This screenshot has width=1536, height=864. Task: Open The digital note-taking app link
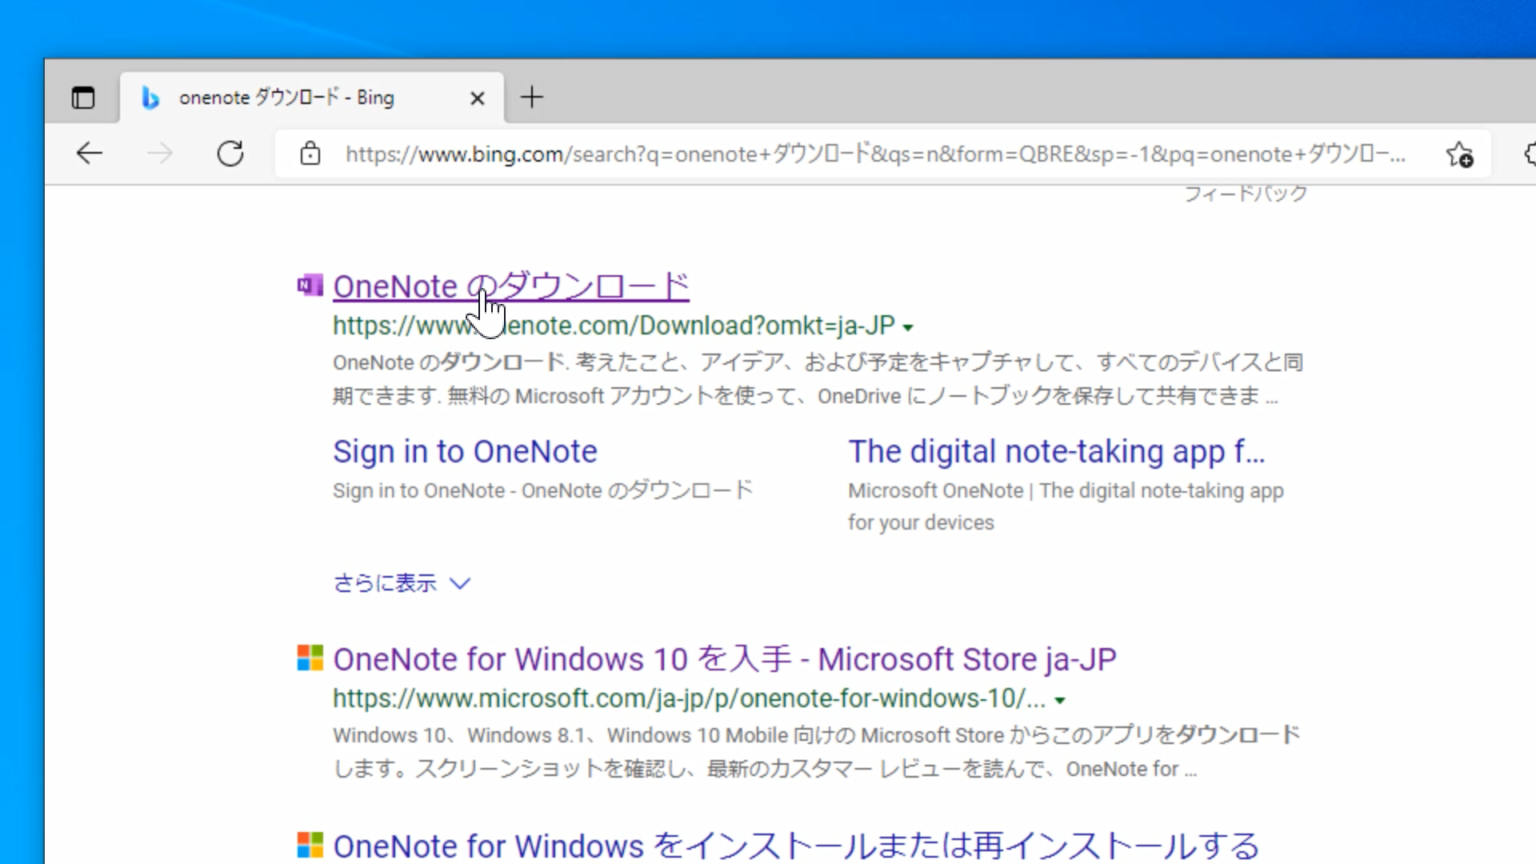pos(1056,451)
